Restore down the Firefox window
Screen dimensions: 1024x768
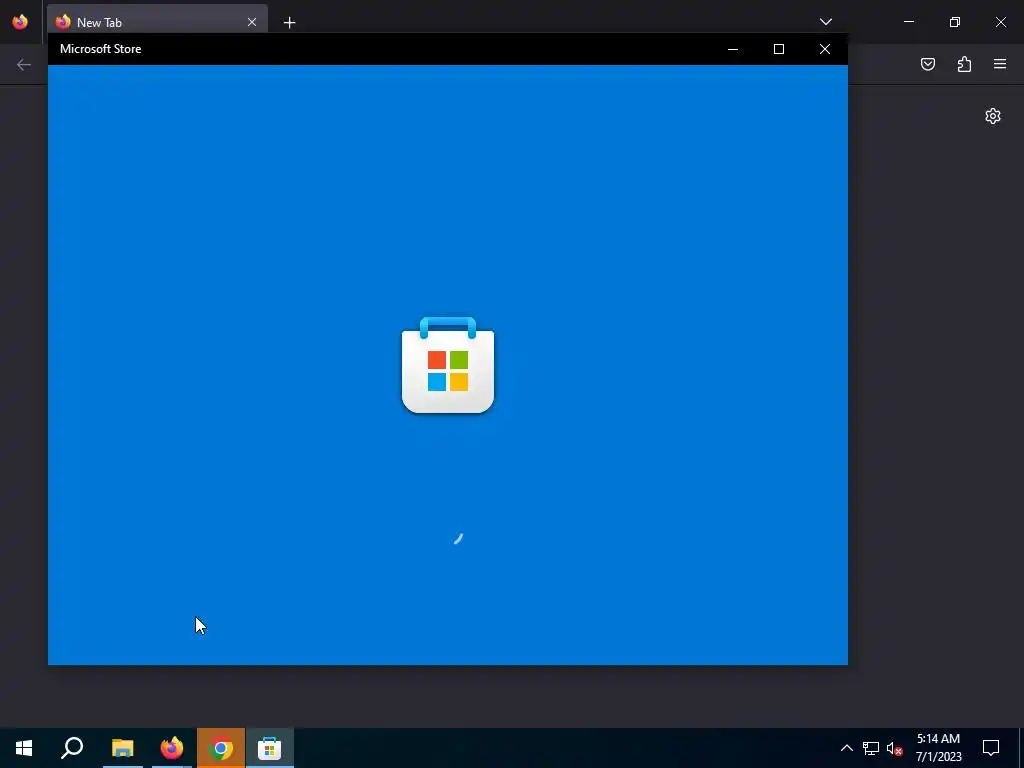(955, 22)
